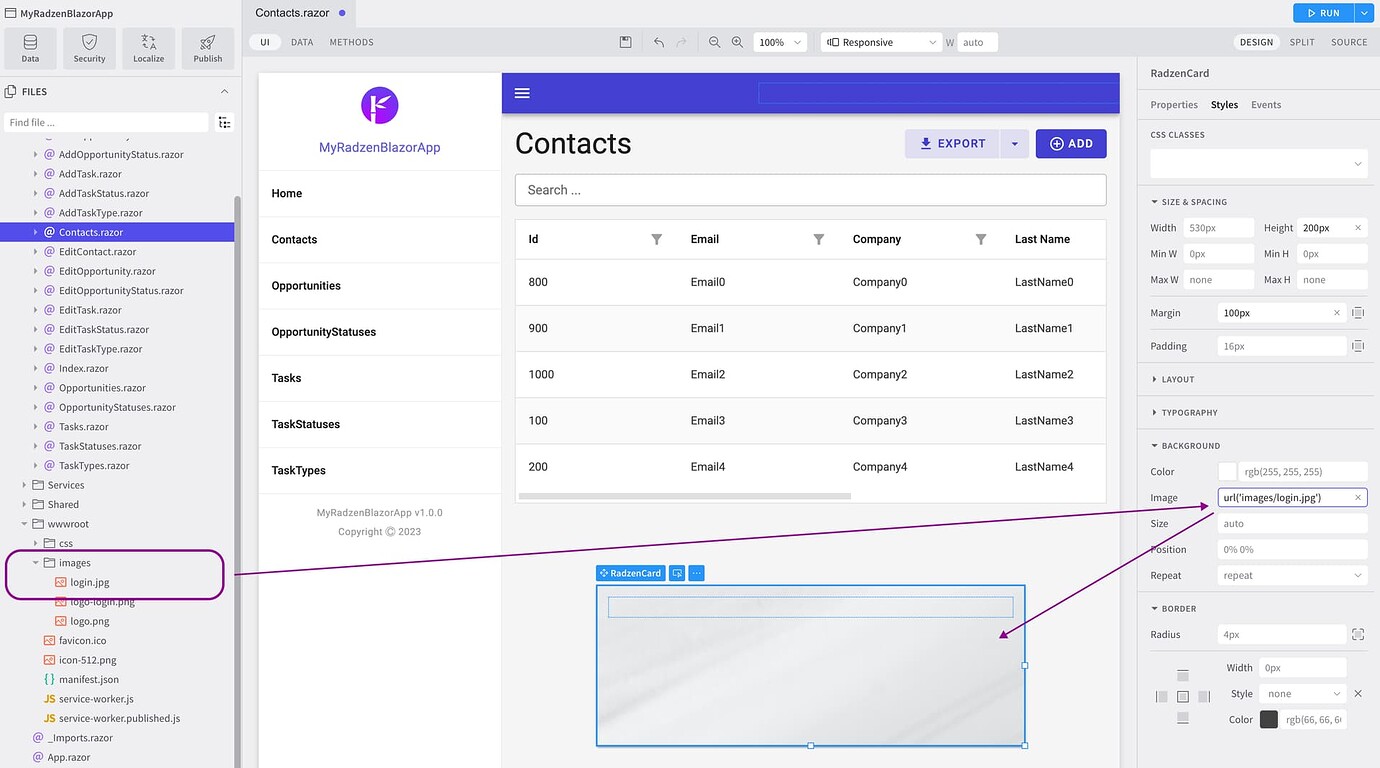The width and height of the screenshot is (1380, 768).
Task: Click the save icon in editor toolbar
Action: coord(625,42)
